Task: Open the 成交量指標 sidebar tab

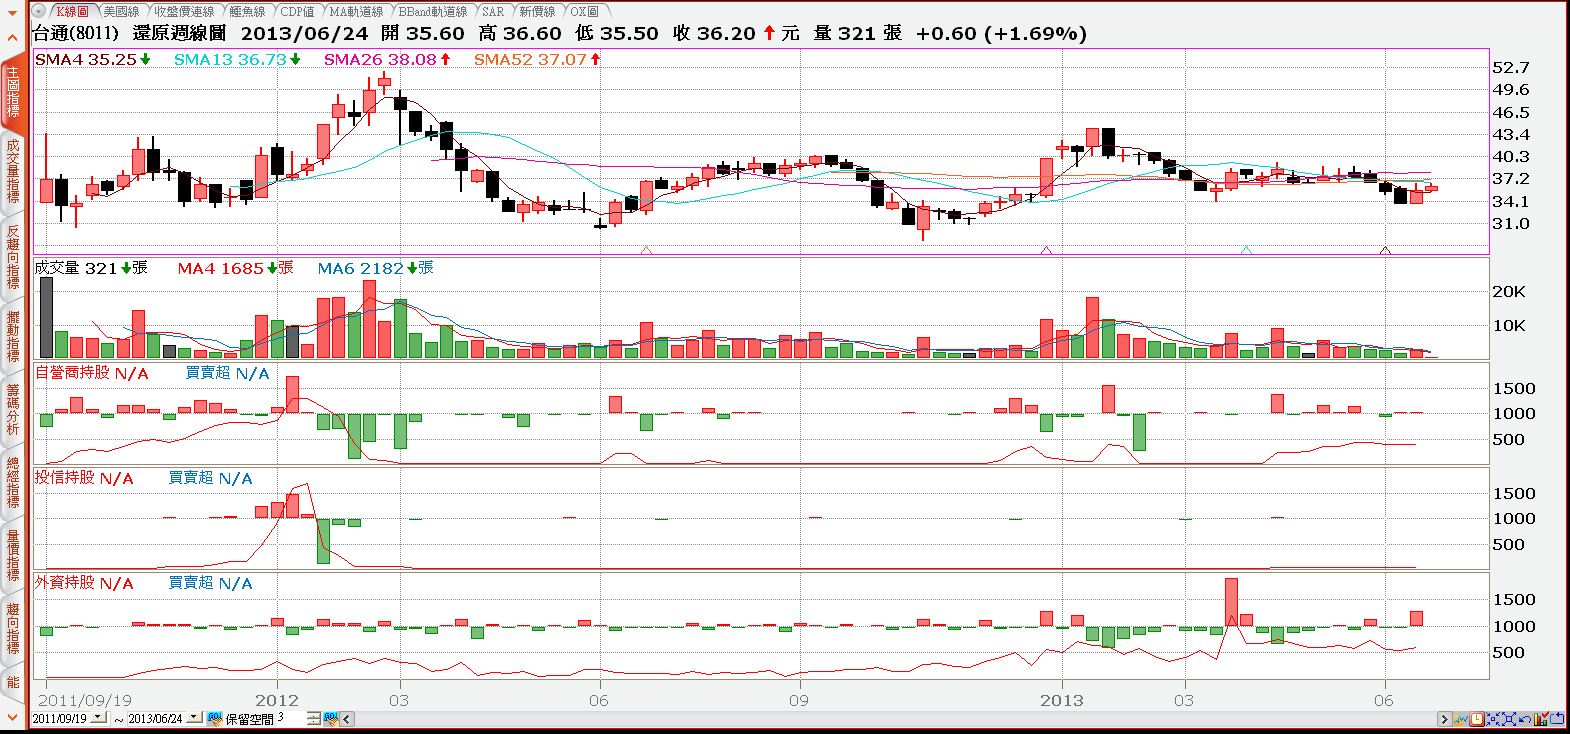Action: point(13,171)
